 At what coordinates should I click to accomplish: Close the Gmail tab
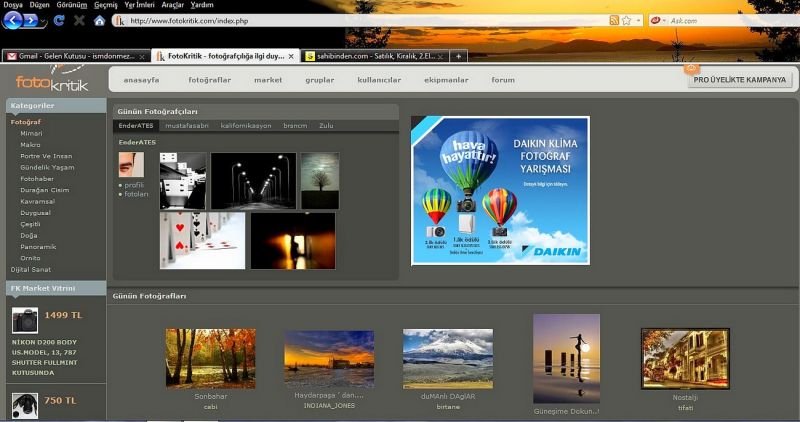[142, 57]
